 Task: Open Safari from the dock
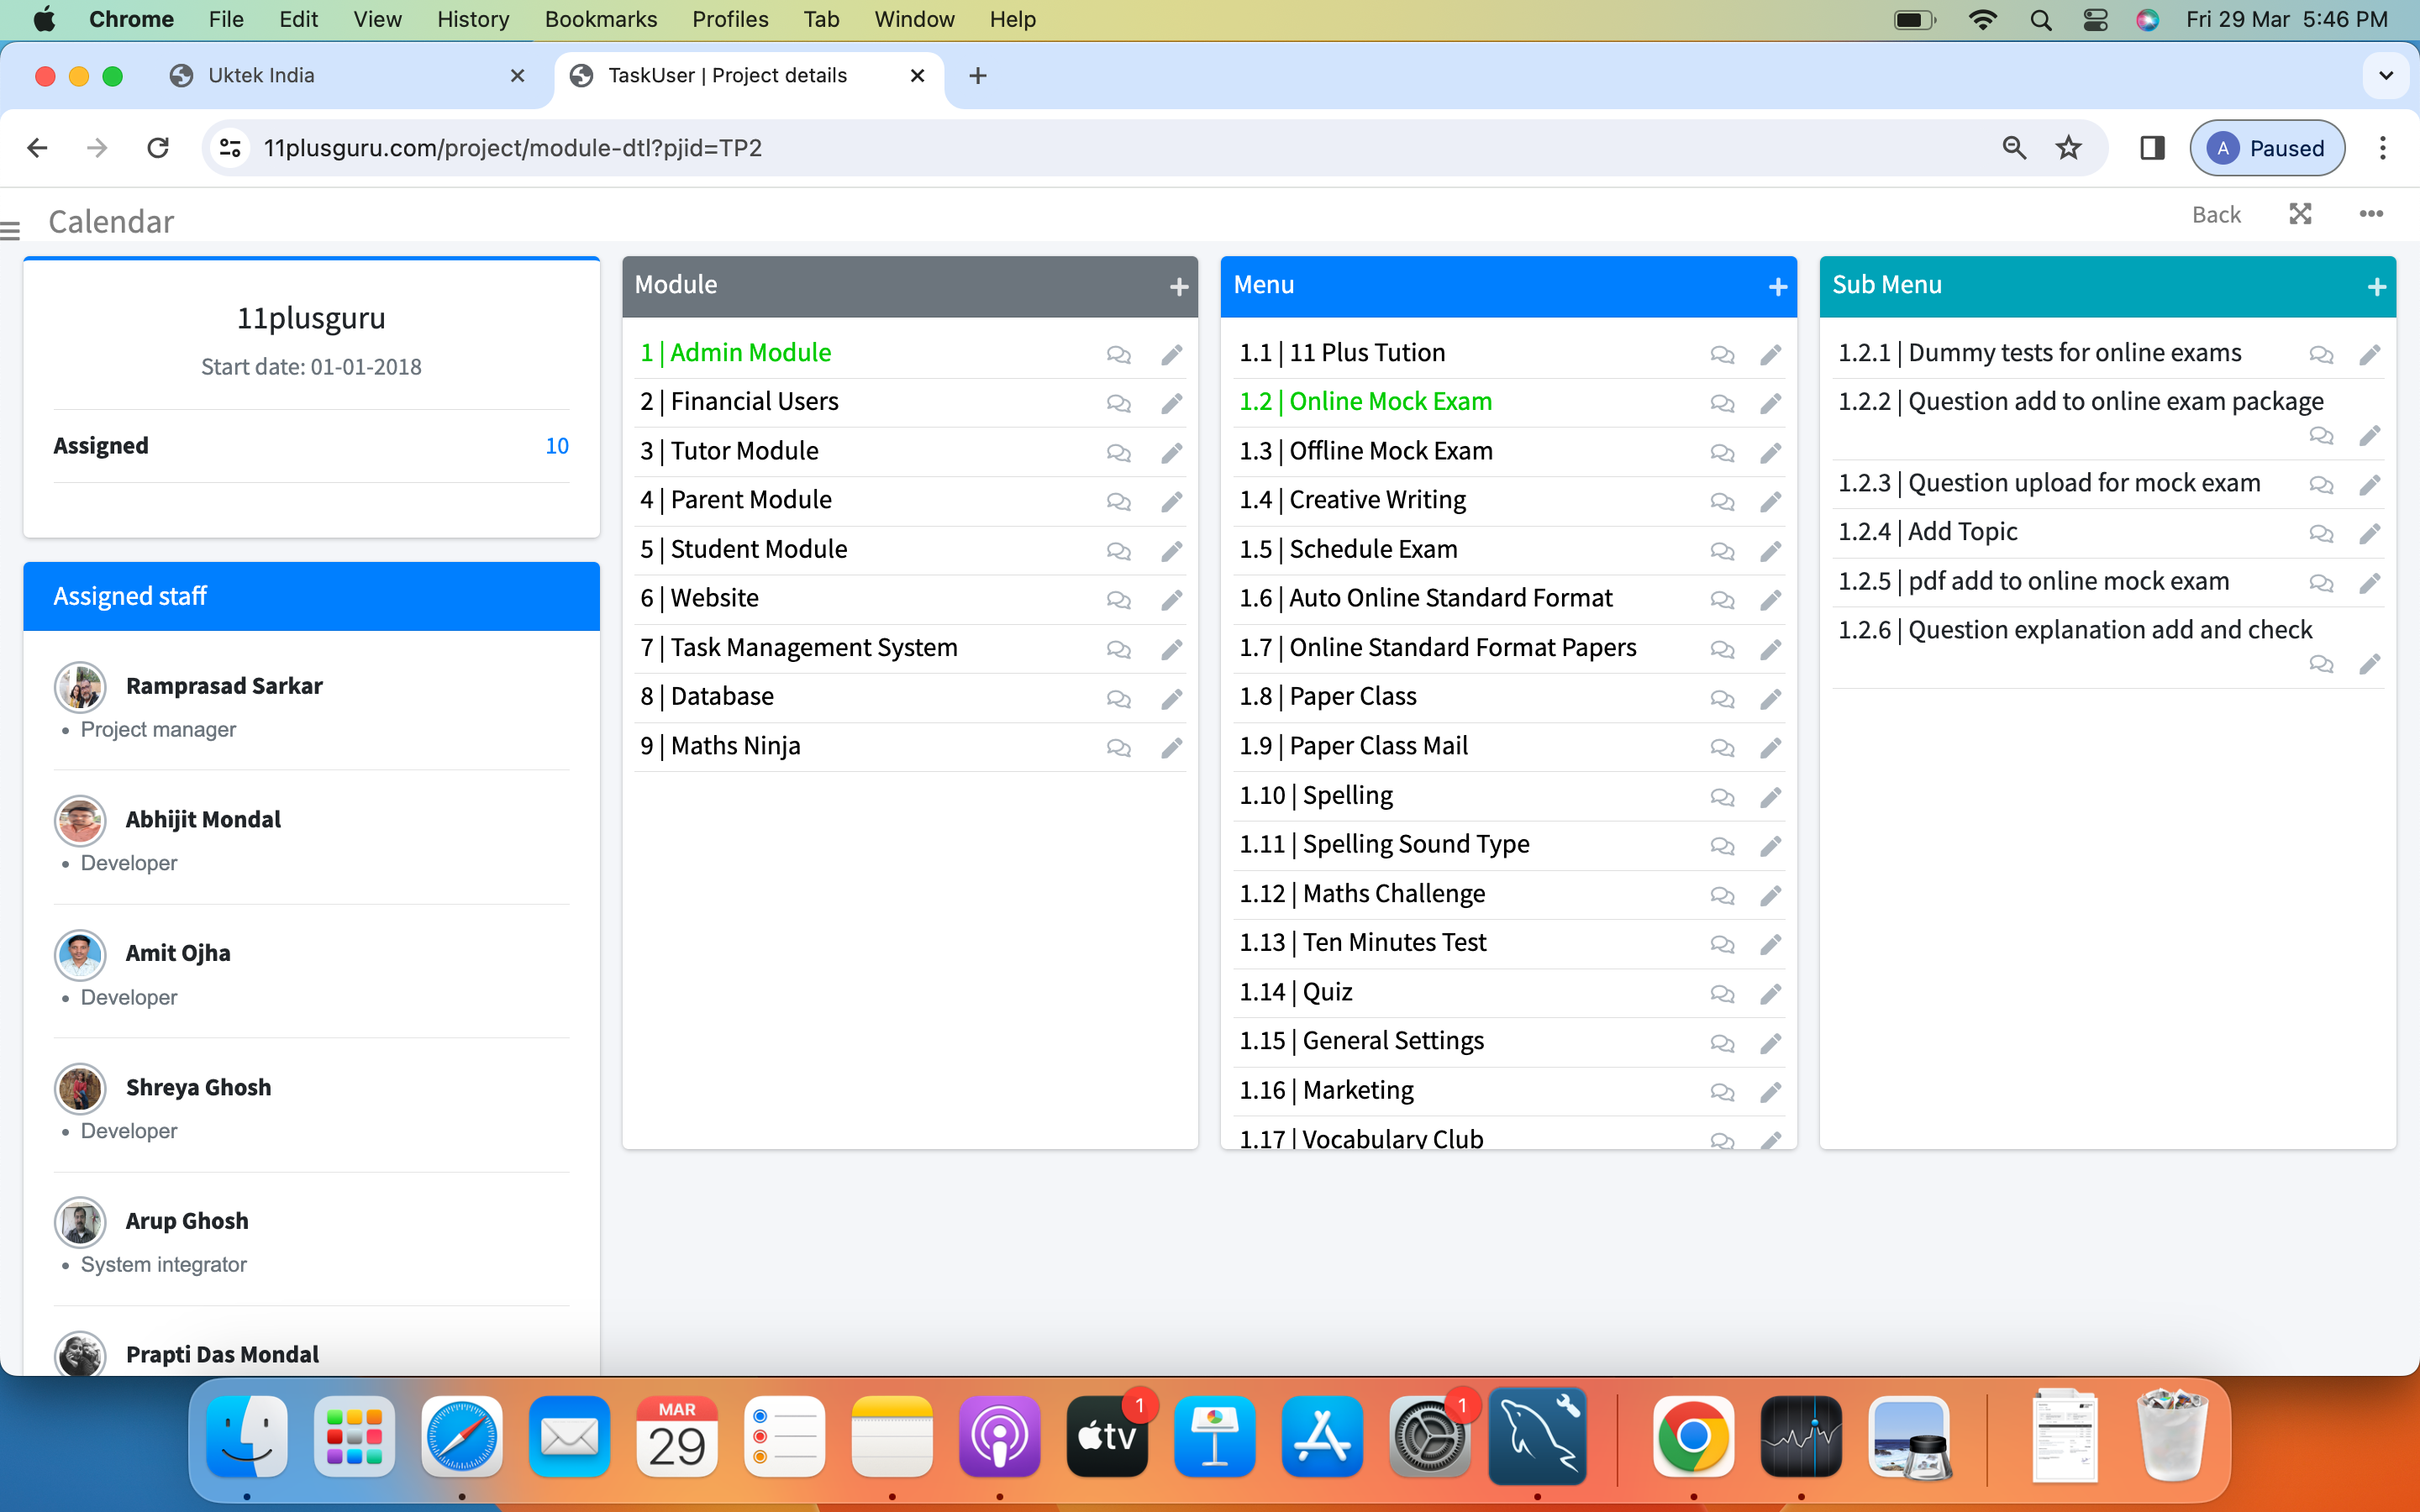461,1436
